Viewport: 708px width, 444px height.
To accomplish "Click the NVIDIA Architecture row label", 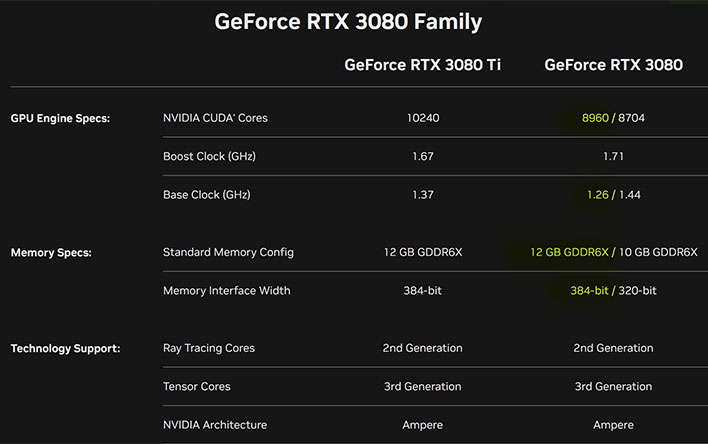I will tap(215, 425).
